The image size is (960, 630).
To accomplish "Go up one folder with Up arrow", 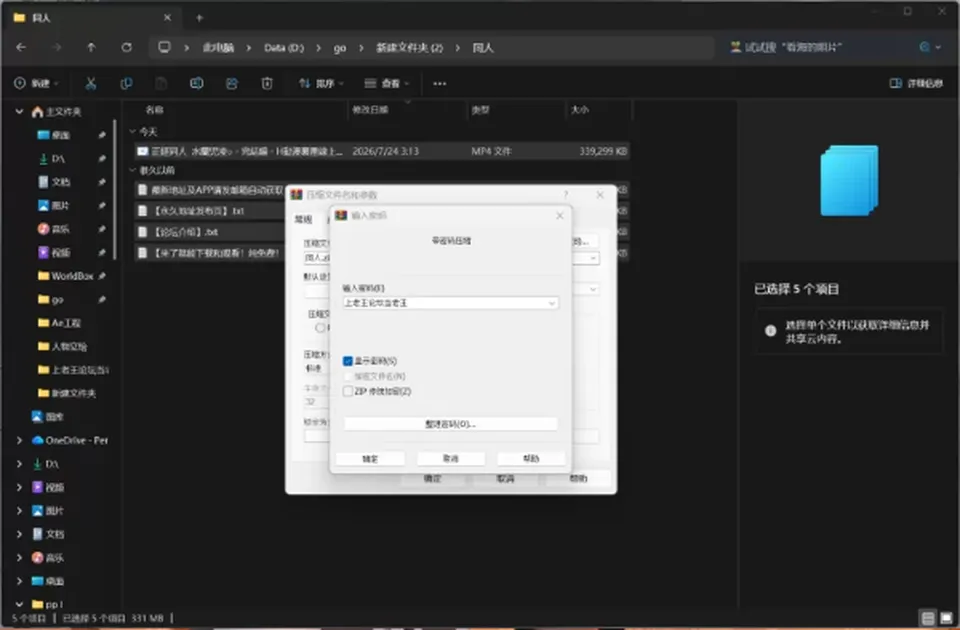I will [91, 47].
